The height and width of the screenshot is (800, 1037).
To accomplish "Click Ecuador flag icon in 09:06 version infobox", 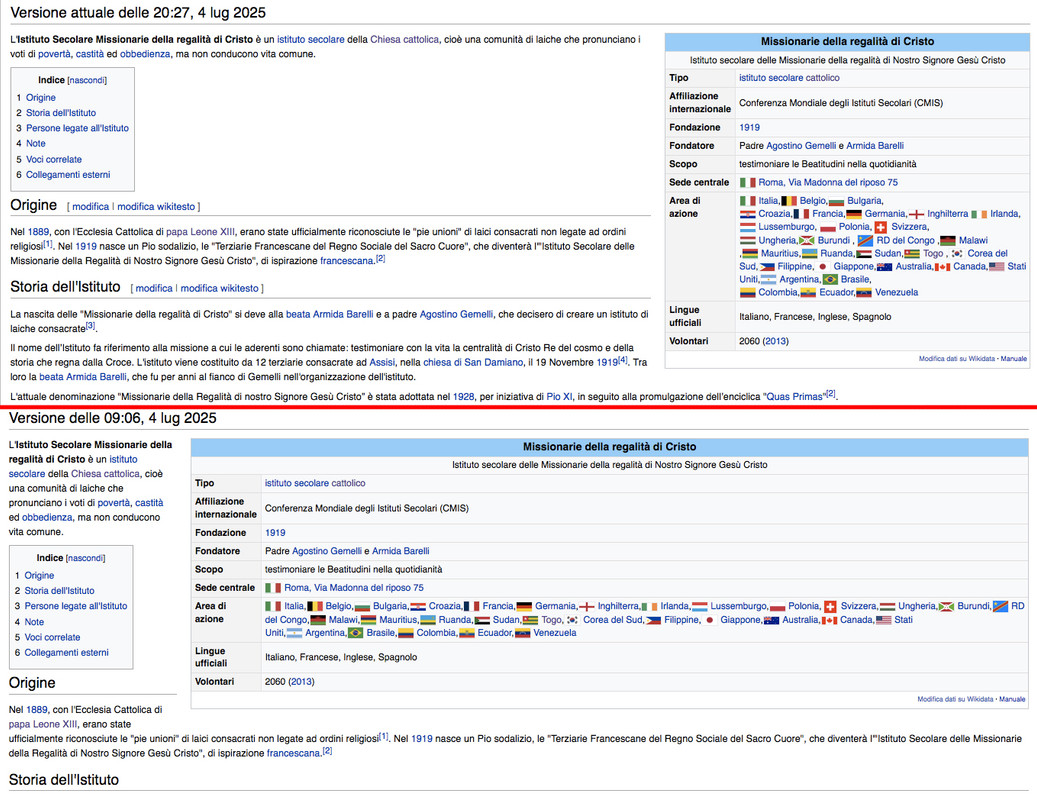I will point(467,633).
